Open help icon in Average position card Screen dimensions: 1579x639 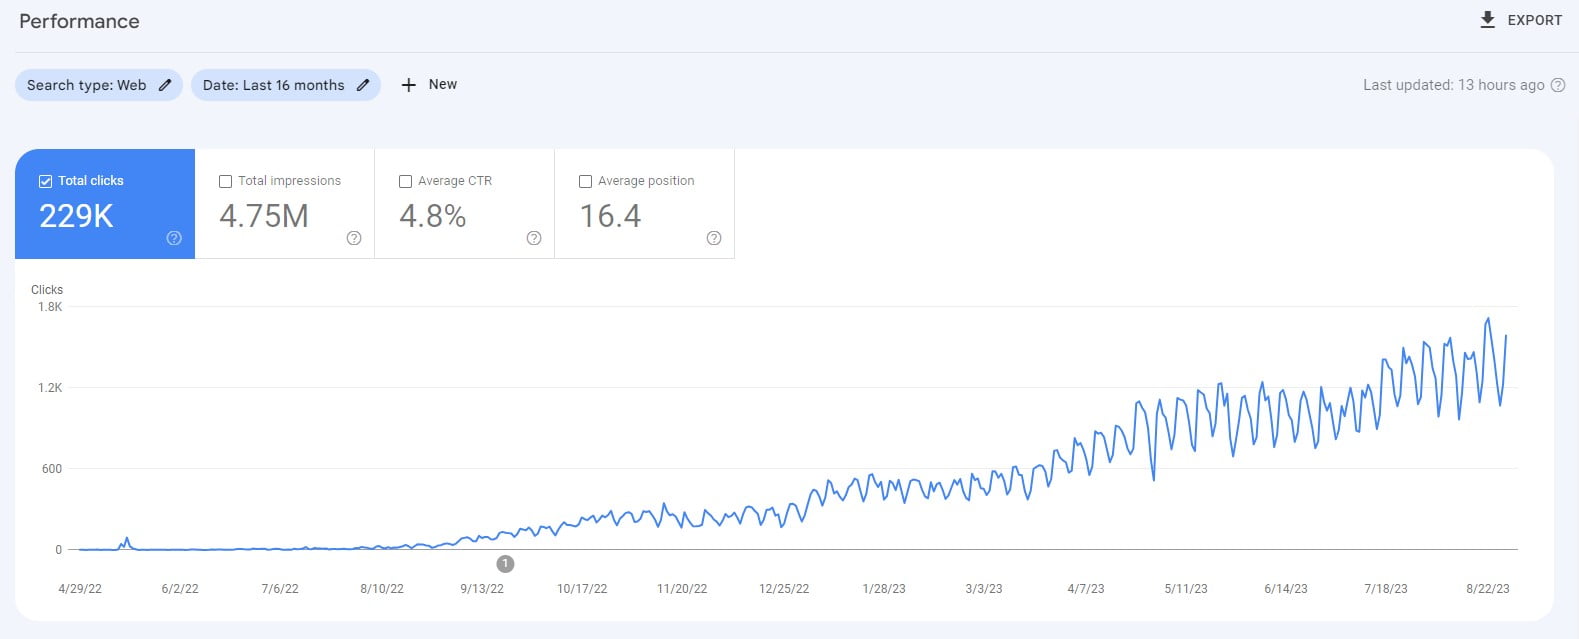tap(714, 238)
